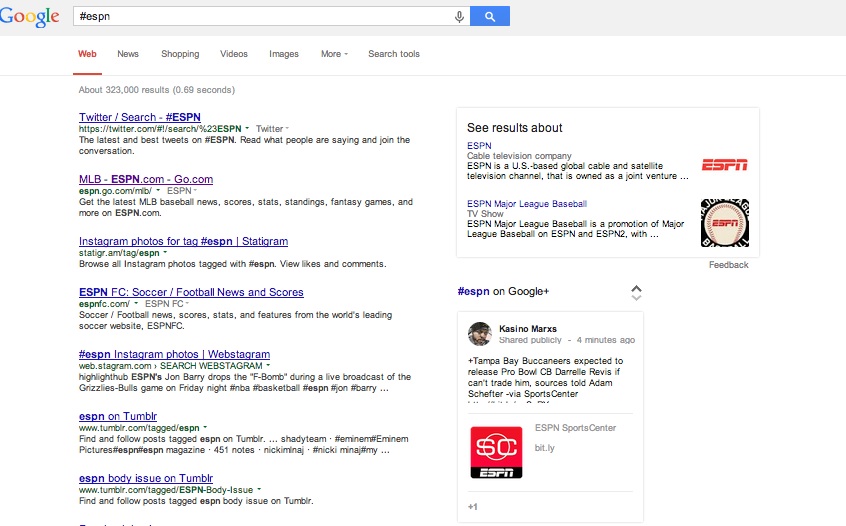
Task: Click bit.ly link source
Action: [544, 448]
